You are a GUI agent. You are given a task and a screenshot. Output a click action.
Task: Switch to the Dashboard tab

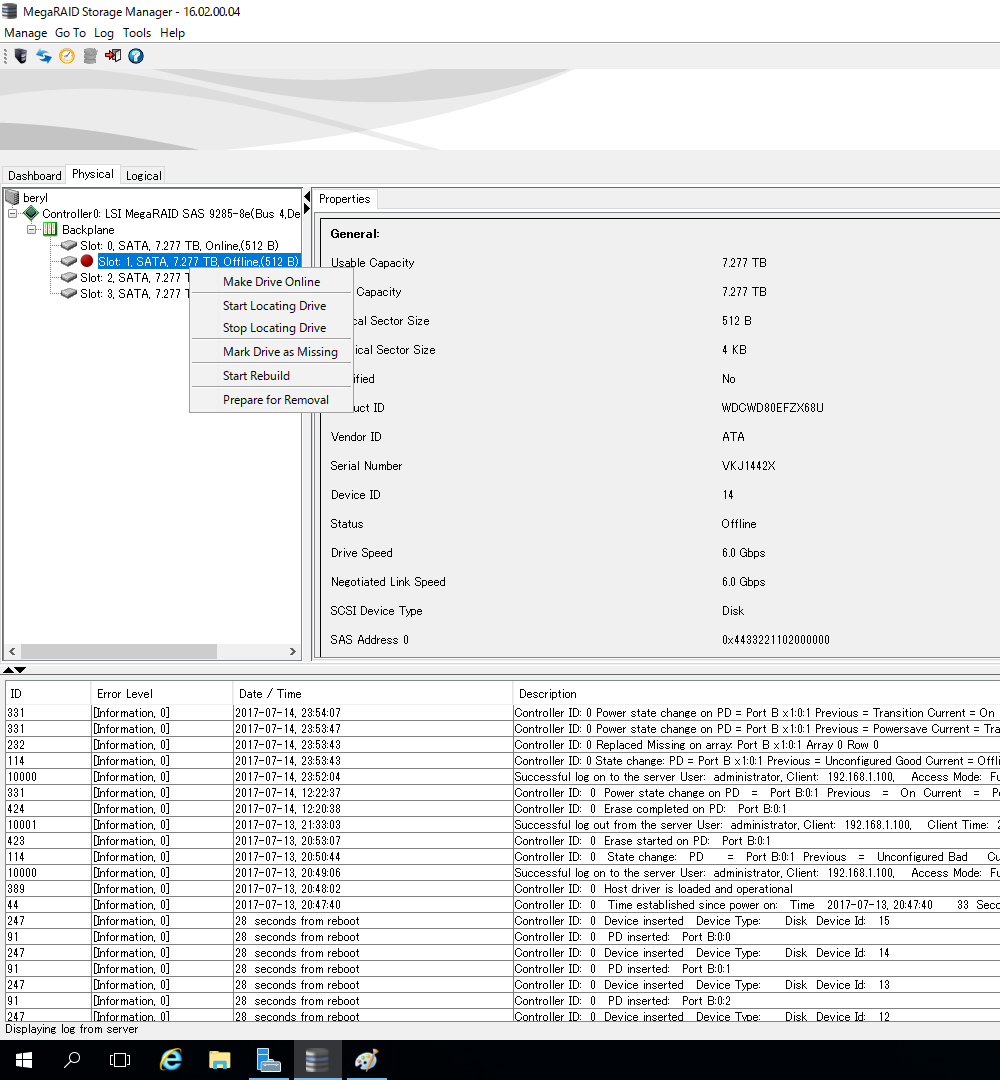pos(34,175)
